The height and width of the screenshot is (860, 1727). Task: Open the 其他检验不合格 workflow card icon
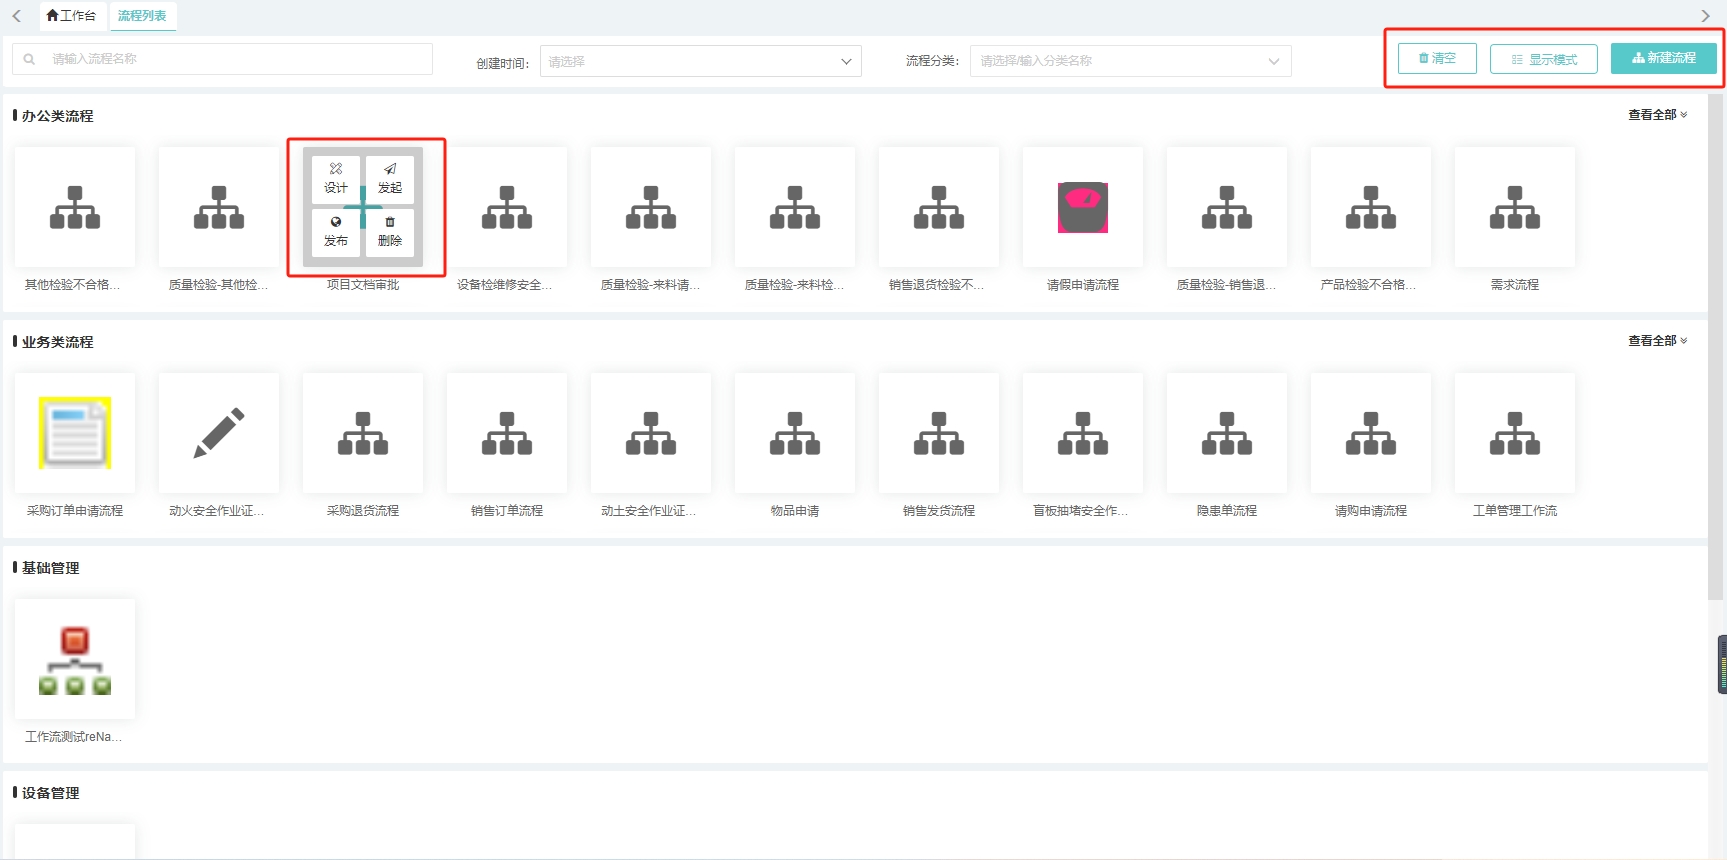75,207
